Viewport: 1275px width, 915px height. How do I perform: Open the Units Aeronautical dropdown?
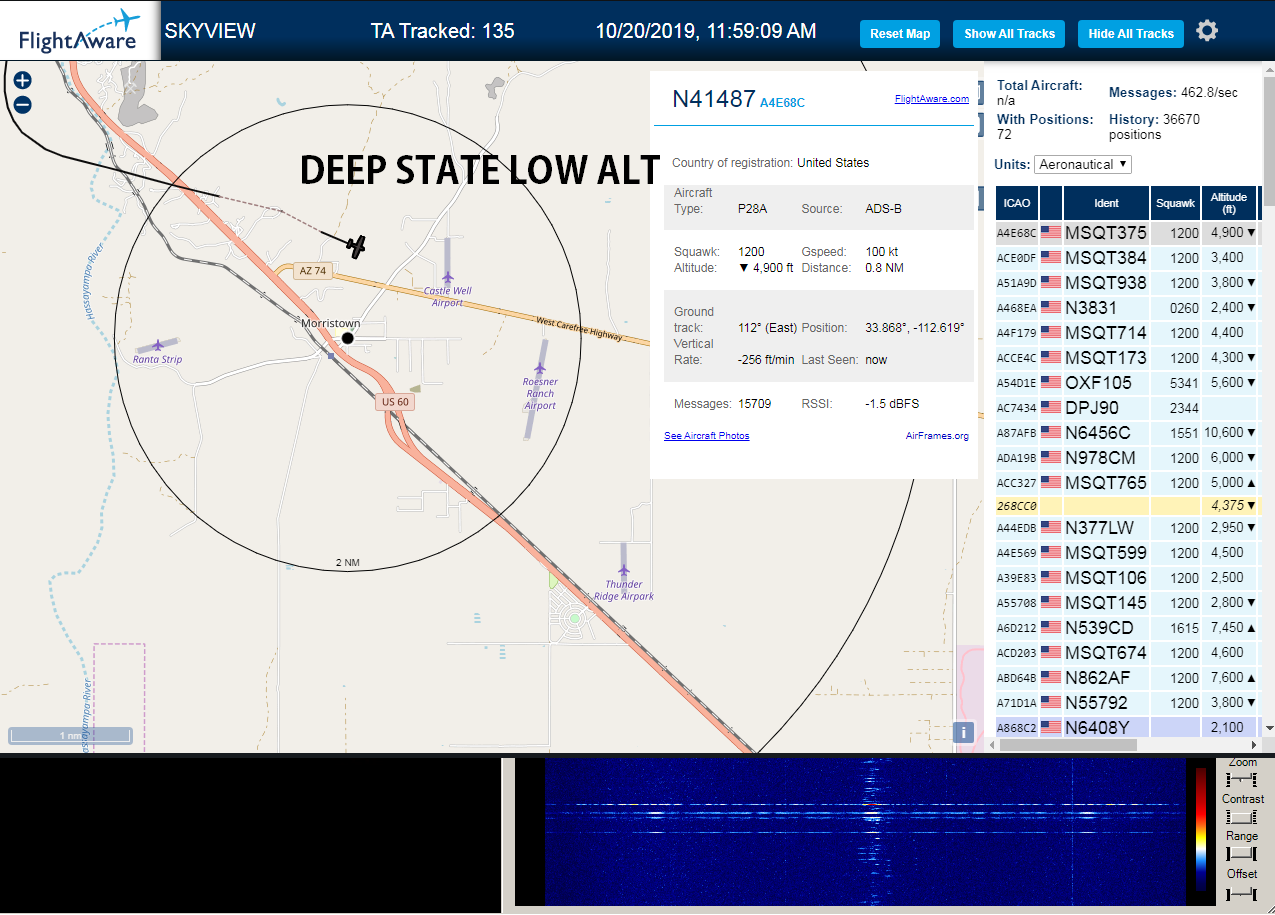pyautogui.click(x=1083, y=164)
